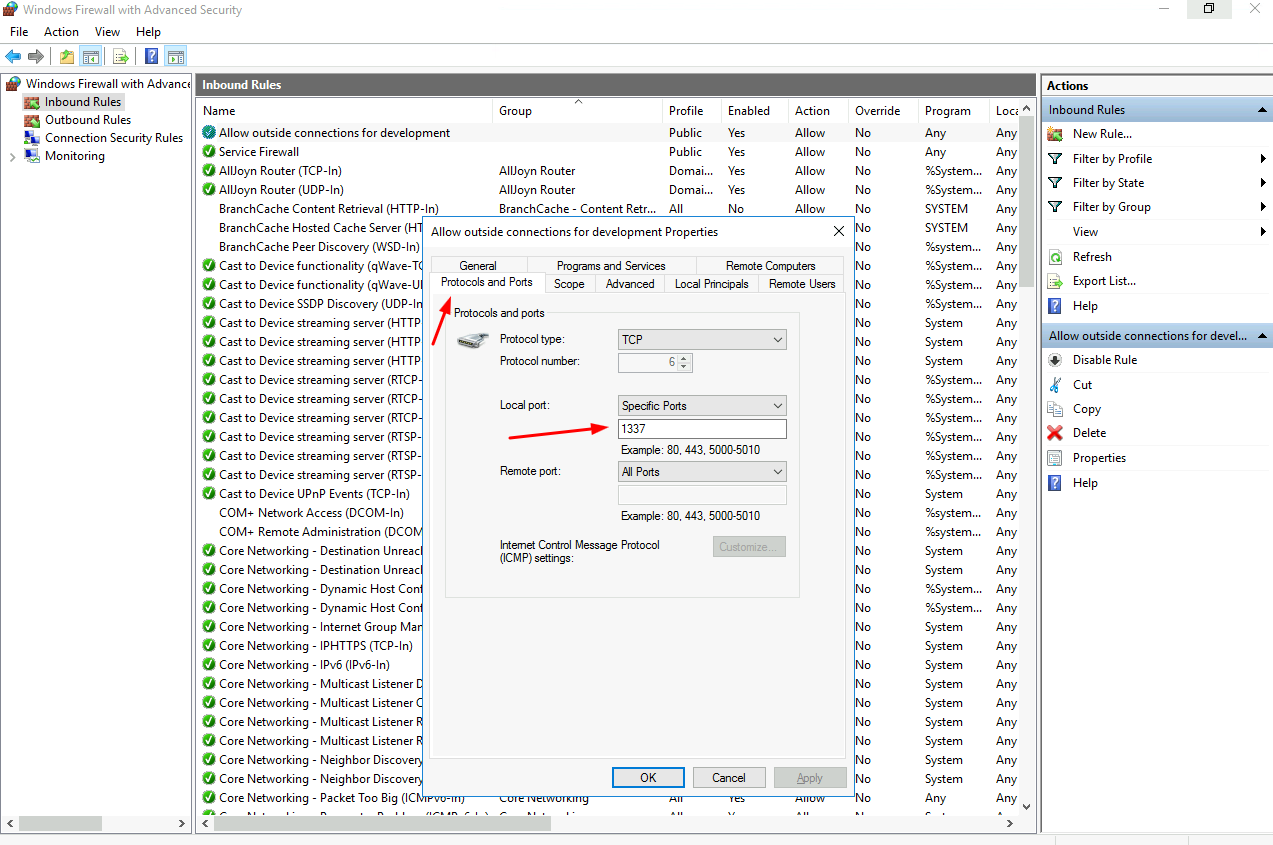The image size is (1273, 845).
Task: Click the Cancel button in the dialog
Action: pyautogui.click(x=728, y=778)
